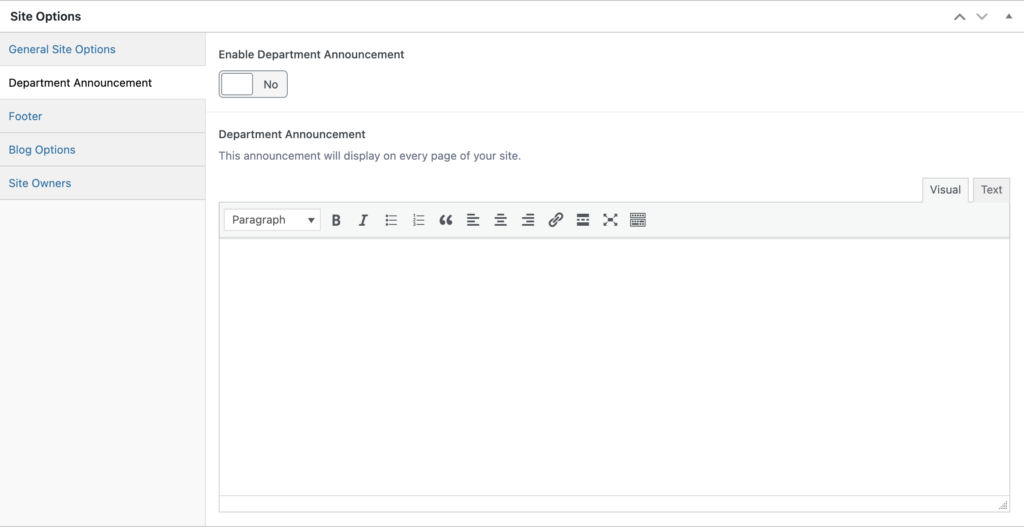
Task: Click the Italic formatting icon
Action: (363, 220)
